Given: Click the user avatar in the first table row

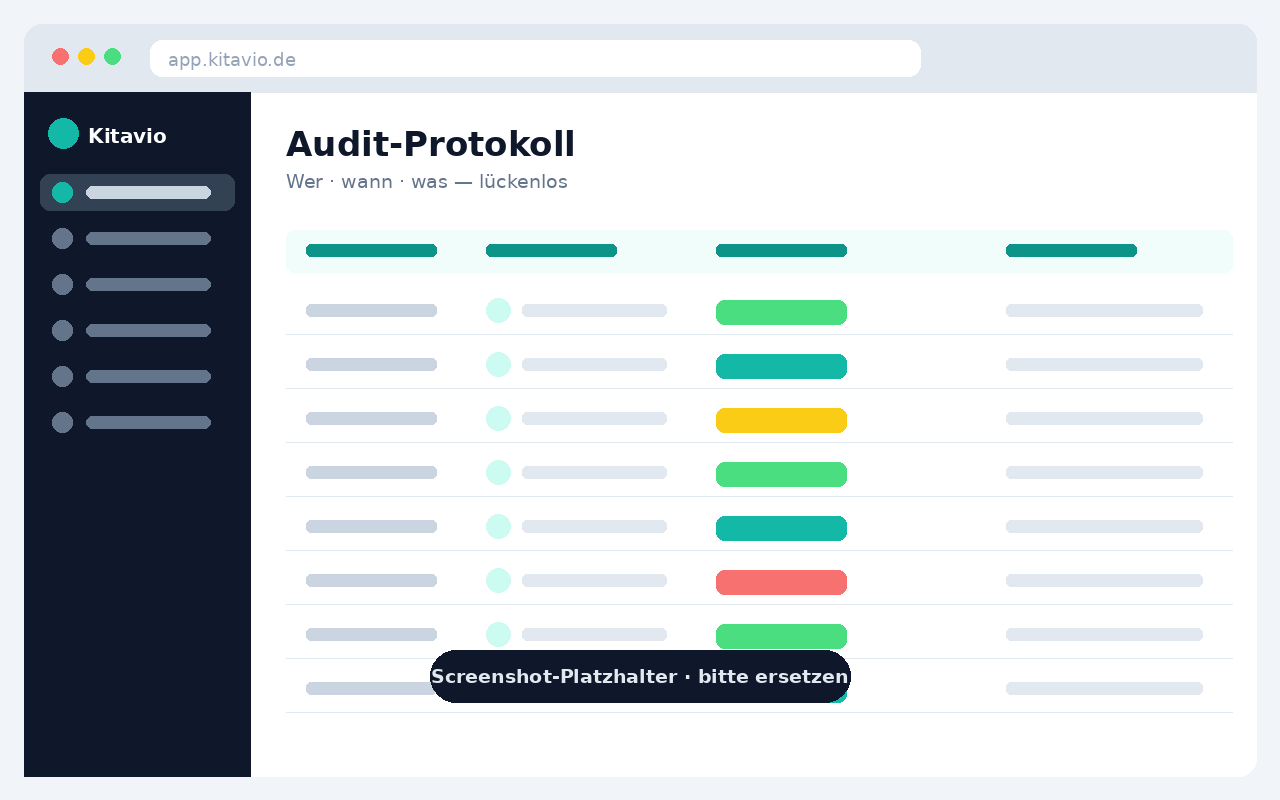Looking at the screenshot, I should (x=498, y=311).
